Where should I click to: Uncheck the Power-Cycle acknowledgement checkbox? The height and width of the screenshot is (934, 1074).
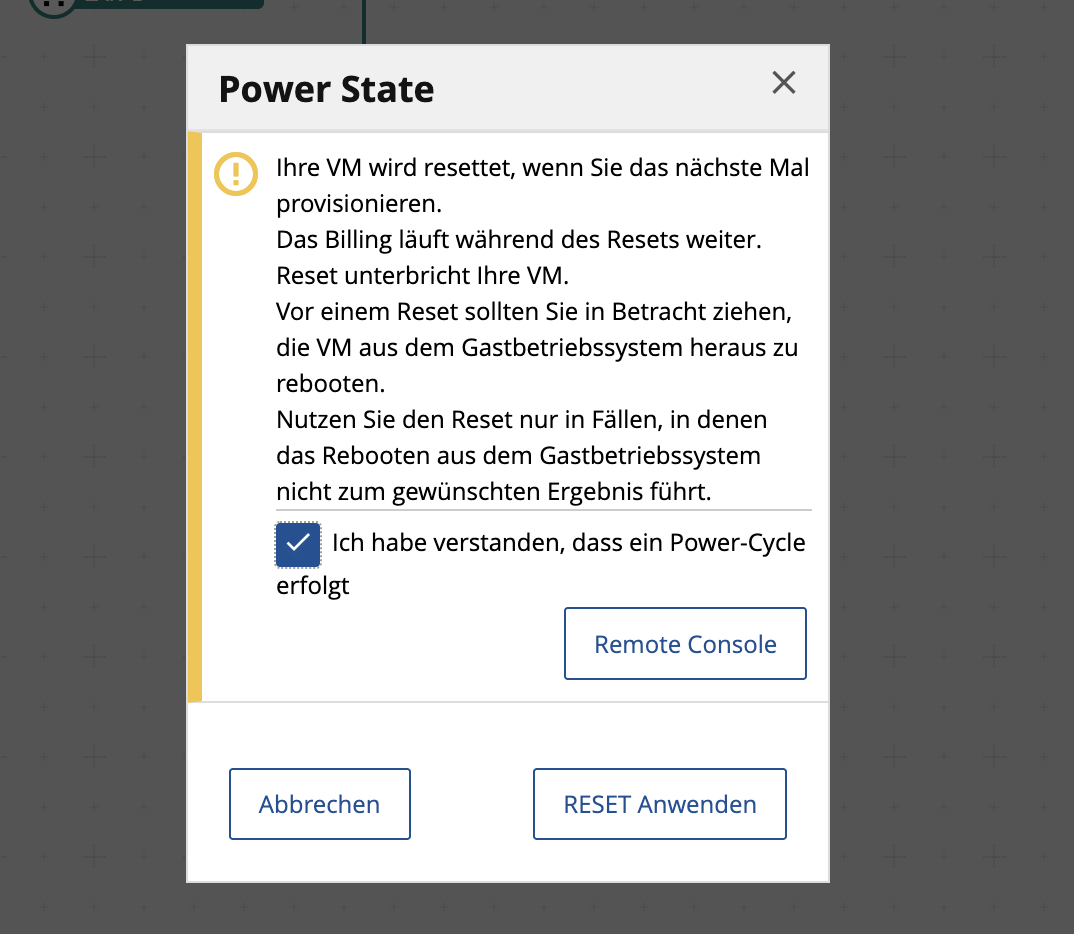tap(297, 544)
